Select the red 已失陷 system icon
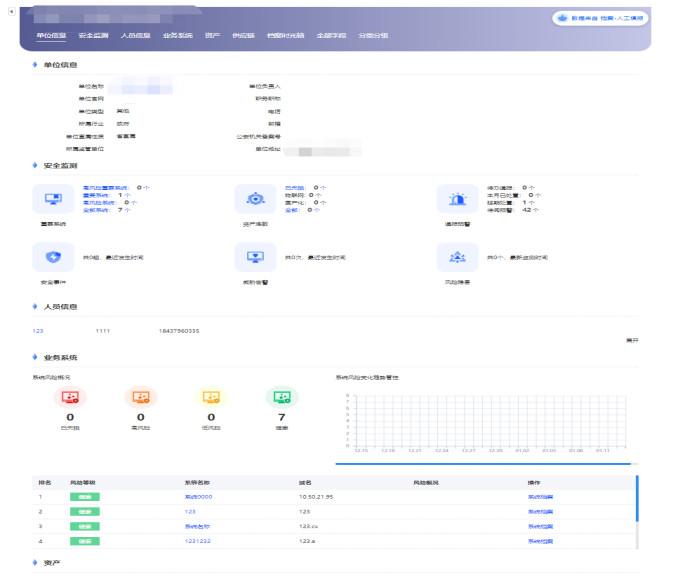 click(70, 398)
